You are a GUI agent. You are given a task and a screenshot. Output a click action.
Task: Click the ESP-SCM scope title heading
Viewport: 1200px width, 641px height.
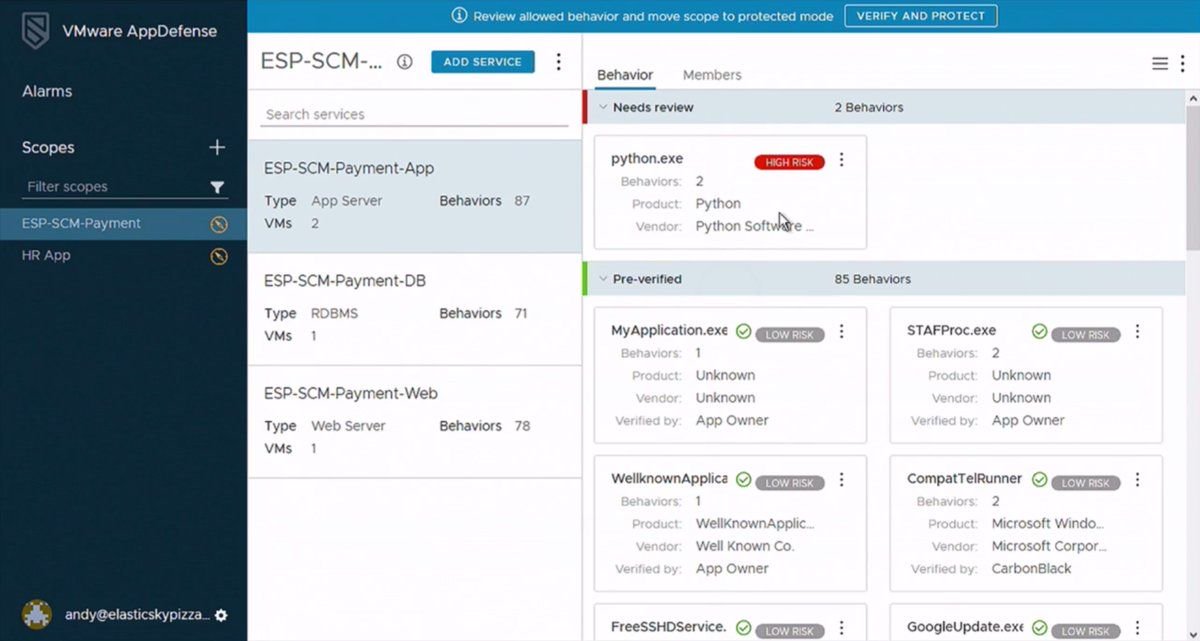322,61
